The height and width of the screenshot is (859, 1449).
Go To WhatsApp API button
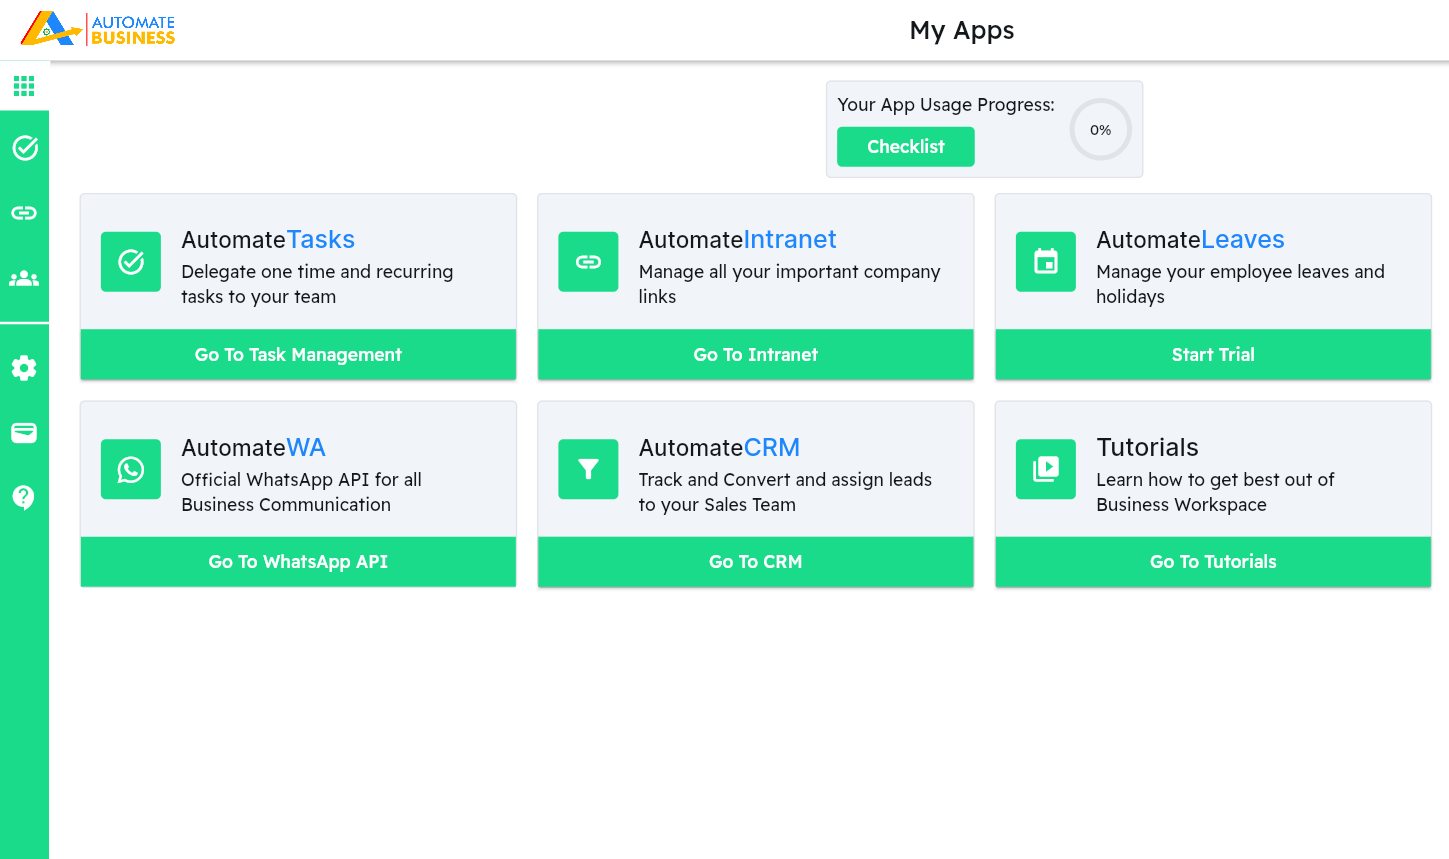pos(298,562)
